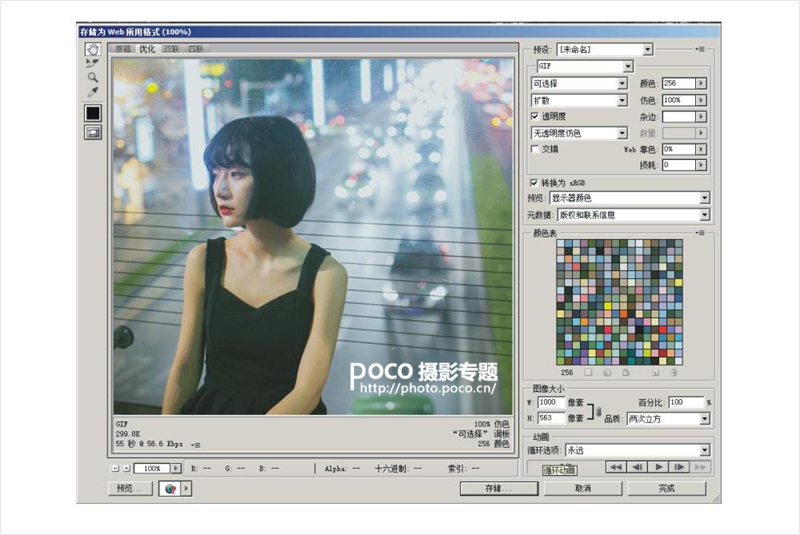Open the 颜色 count arrow
Viewport: 800px width, 535px height.
701,83
